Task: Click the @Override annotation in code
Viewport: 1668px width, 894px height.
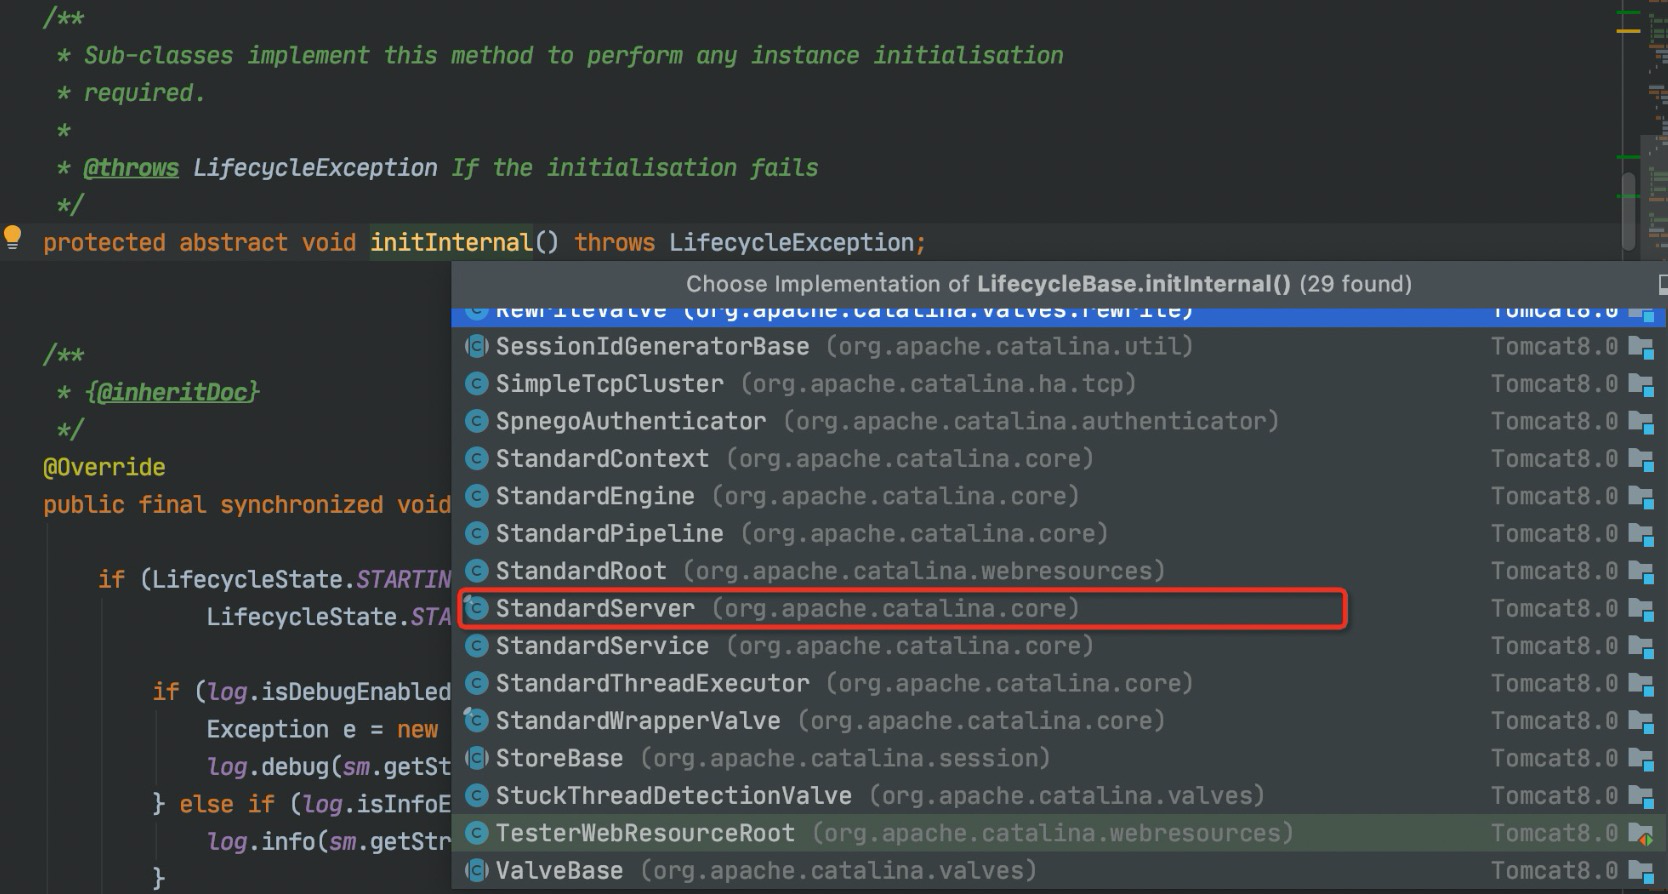Action: [x=104, y=467]
